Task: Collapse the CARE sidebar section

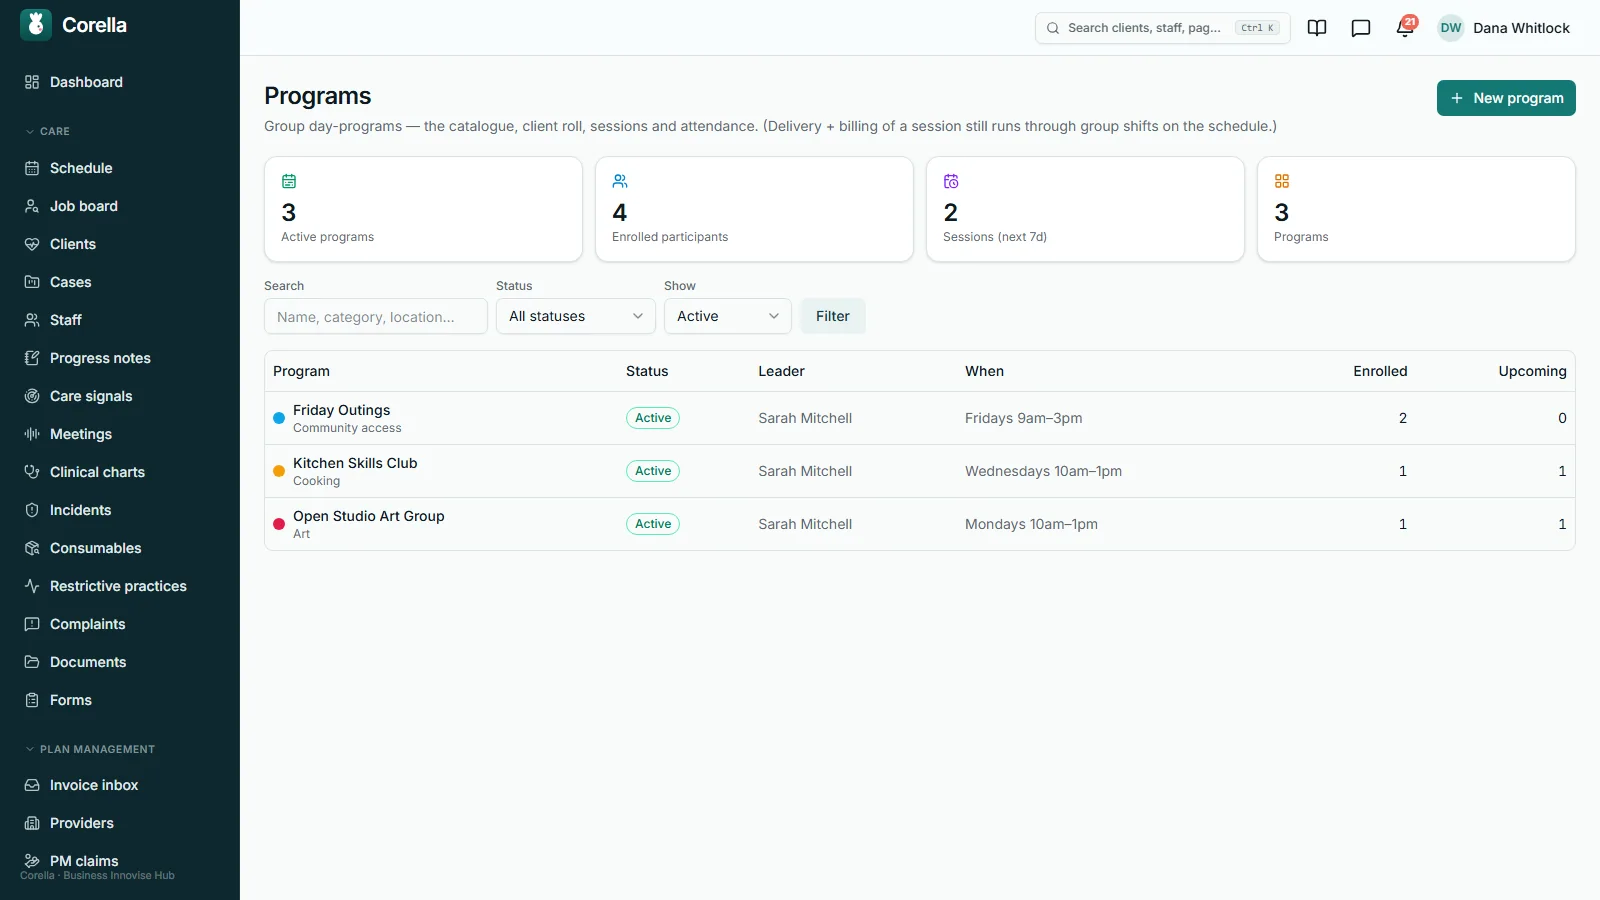Action: [47, 131]
